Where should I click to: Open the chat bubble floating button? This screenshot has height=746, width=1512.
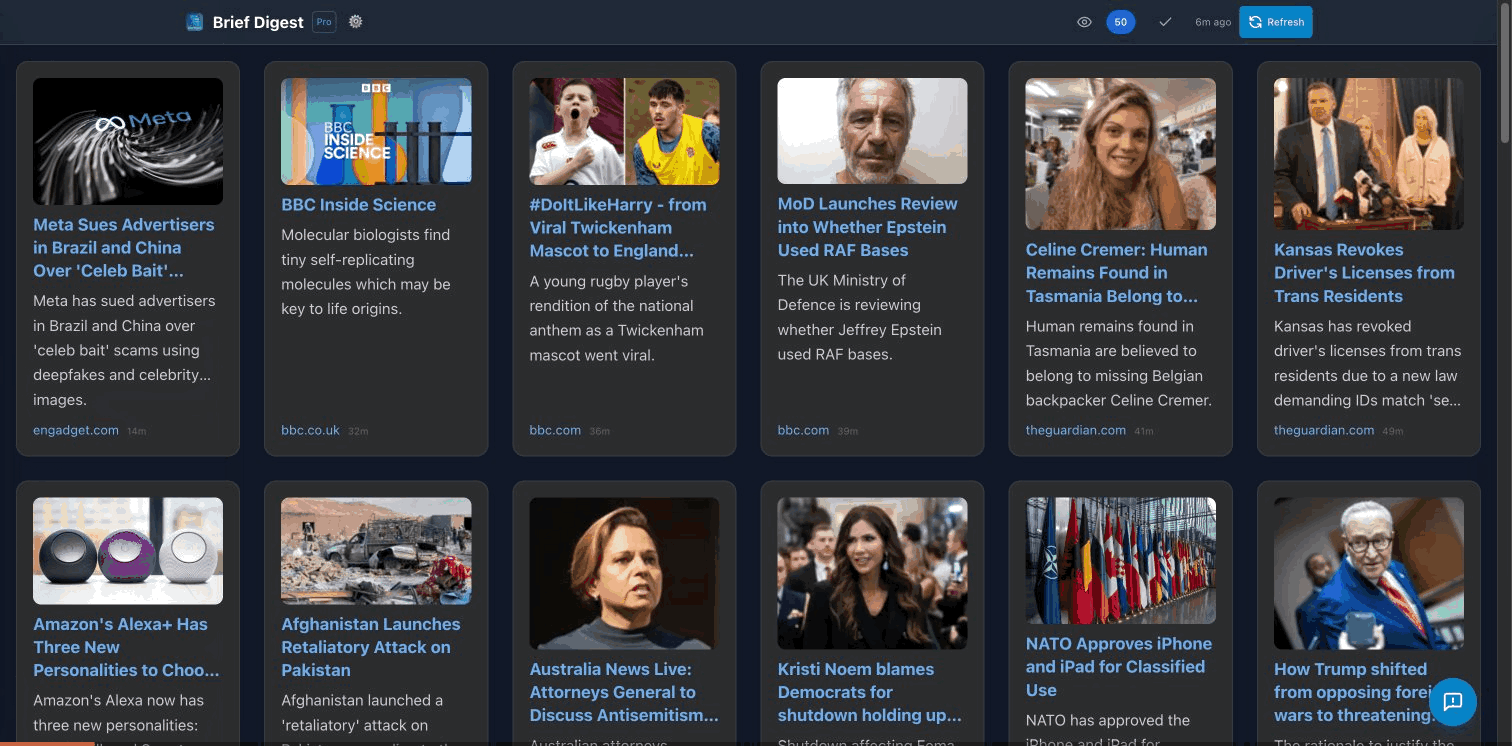1453,701
